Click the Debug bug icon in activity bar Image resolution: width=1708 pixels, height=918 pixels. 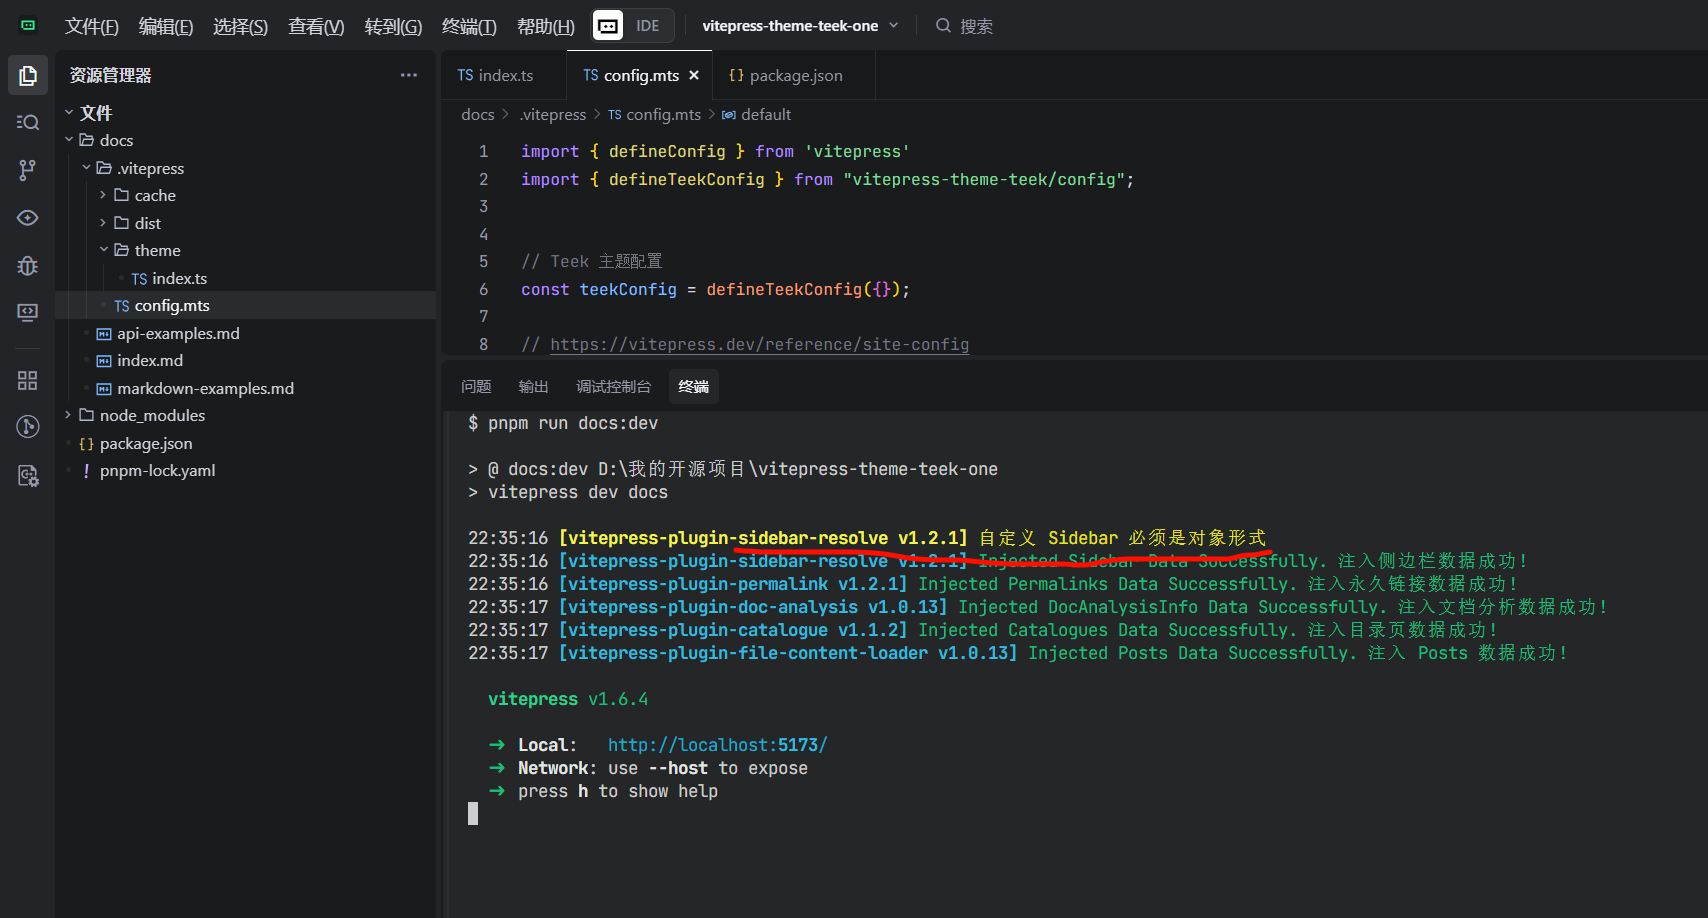[x=28, y=265]
